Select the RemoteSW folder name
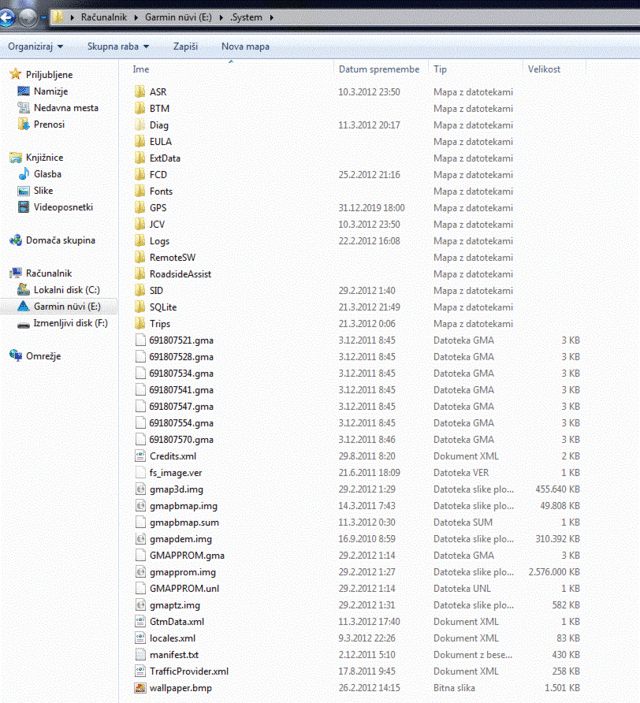 click(x=172, y=257)
